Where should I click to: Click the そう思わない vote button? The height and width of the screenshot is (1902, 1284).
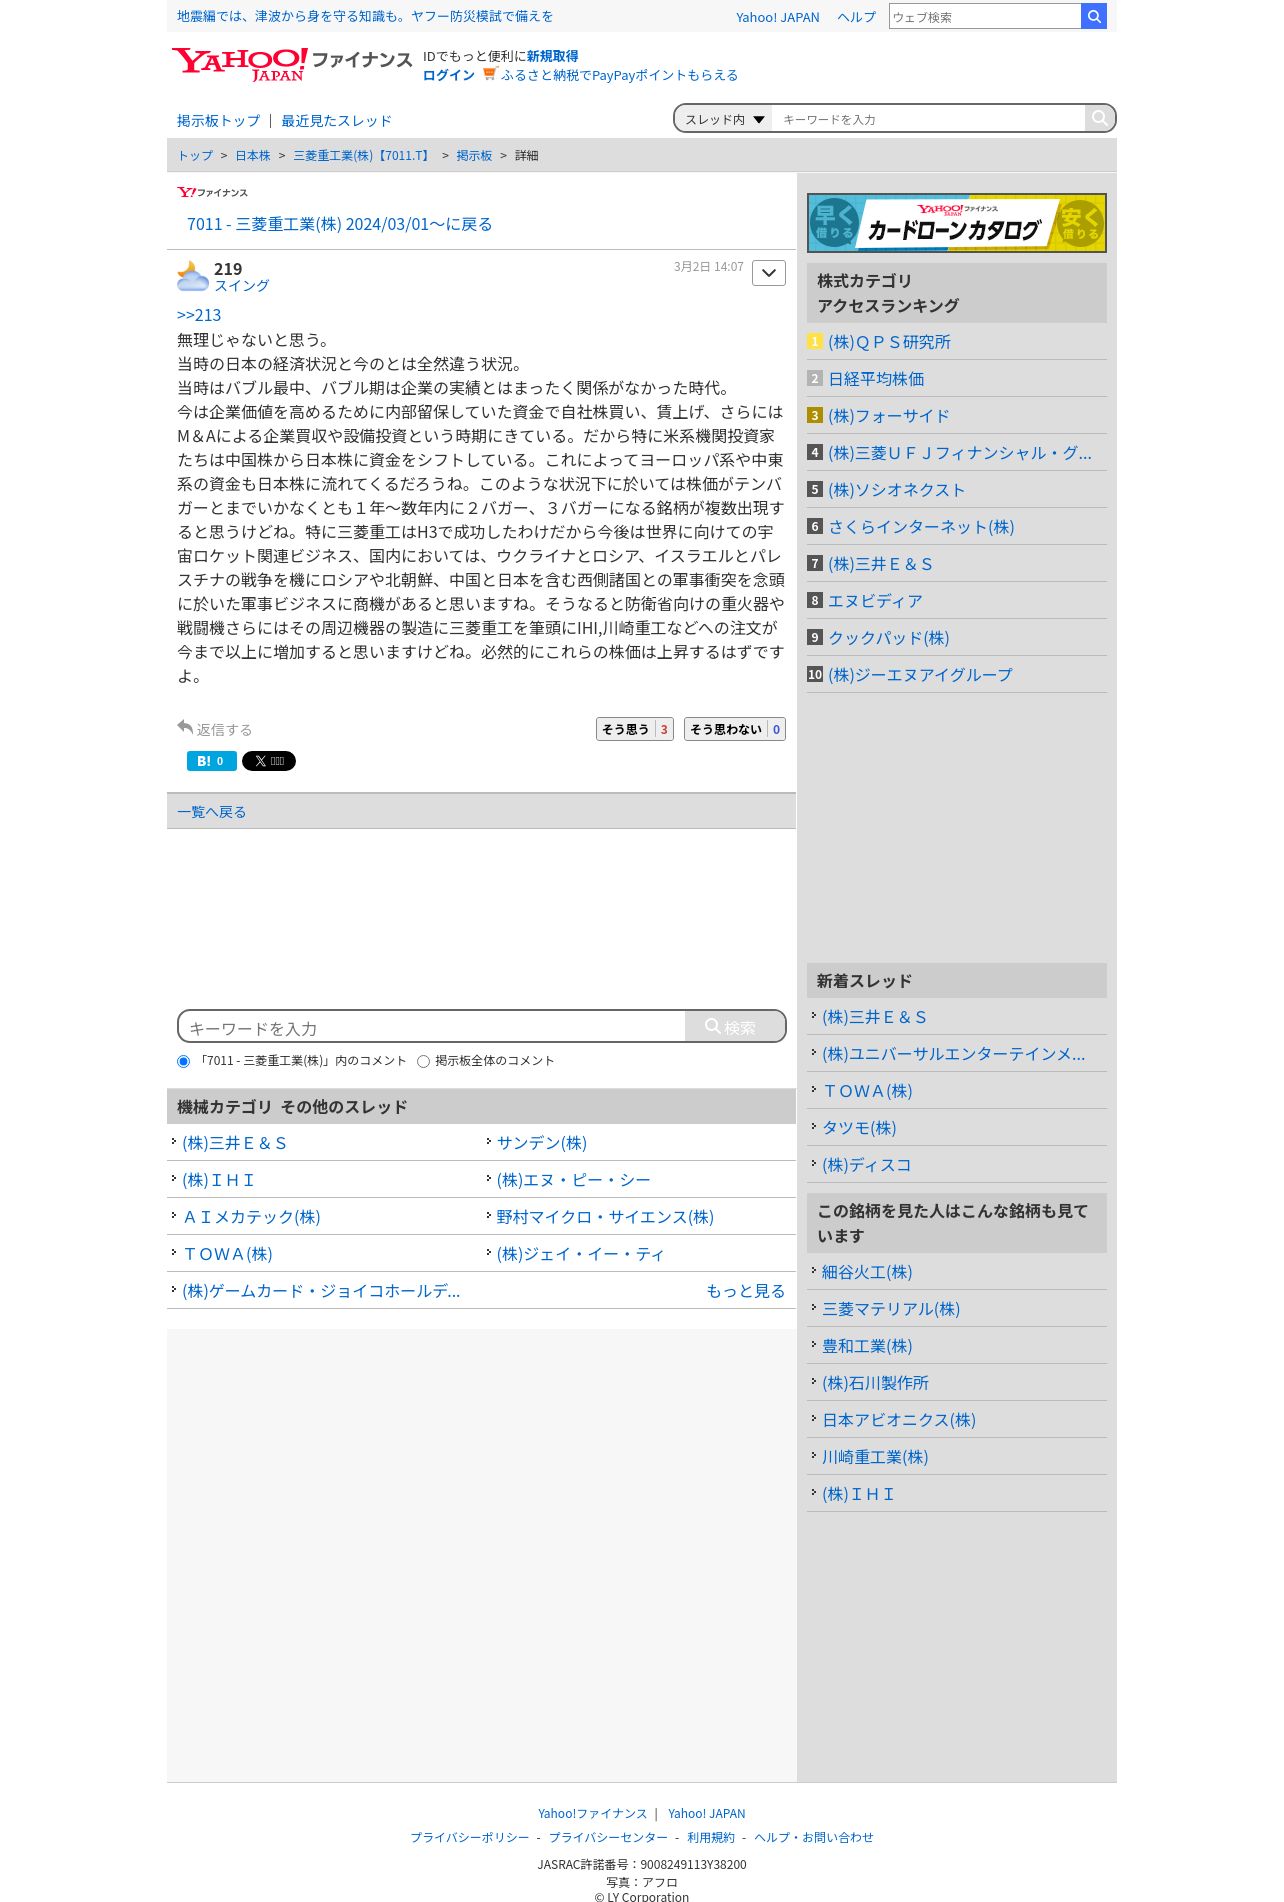pyautogui.click(x=735, y=729)
